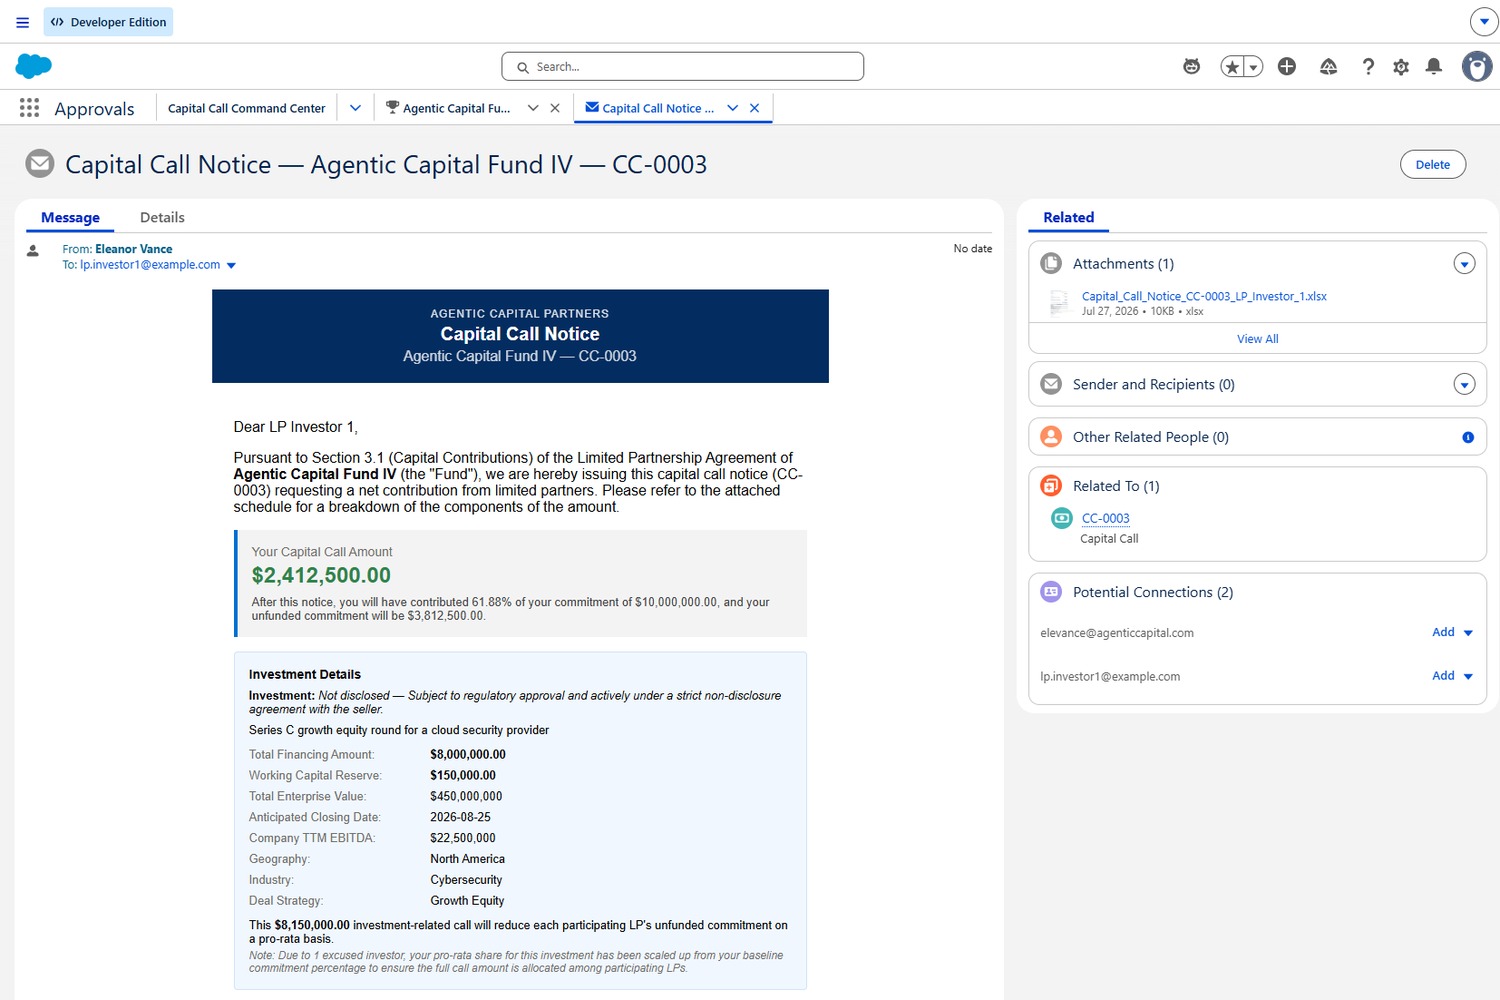1500x1000 pixels.
Task: Open Capital Call Command Center navigation item
Action: 246,108
